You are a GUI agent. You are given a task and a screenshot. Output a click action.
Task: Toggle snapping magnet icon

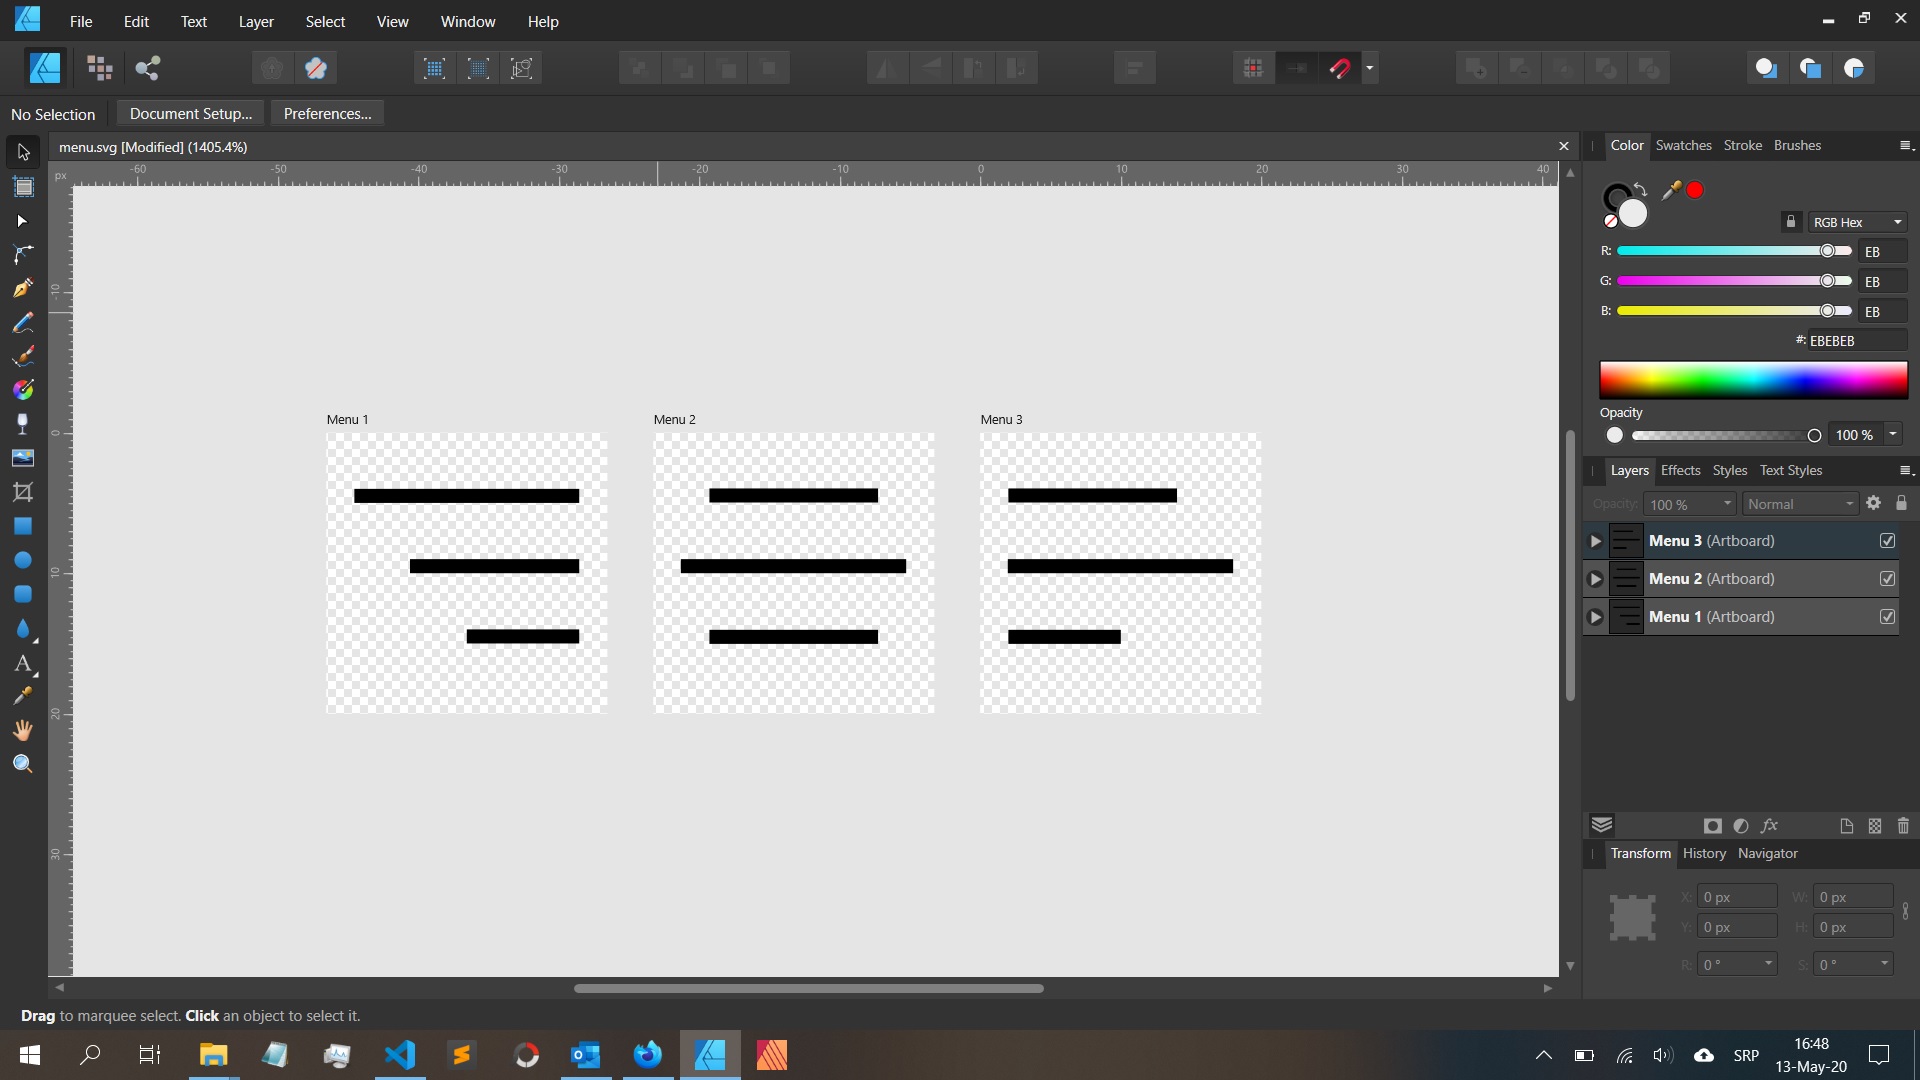point(1340,68)
